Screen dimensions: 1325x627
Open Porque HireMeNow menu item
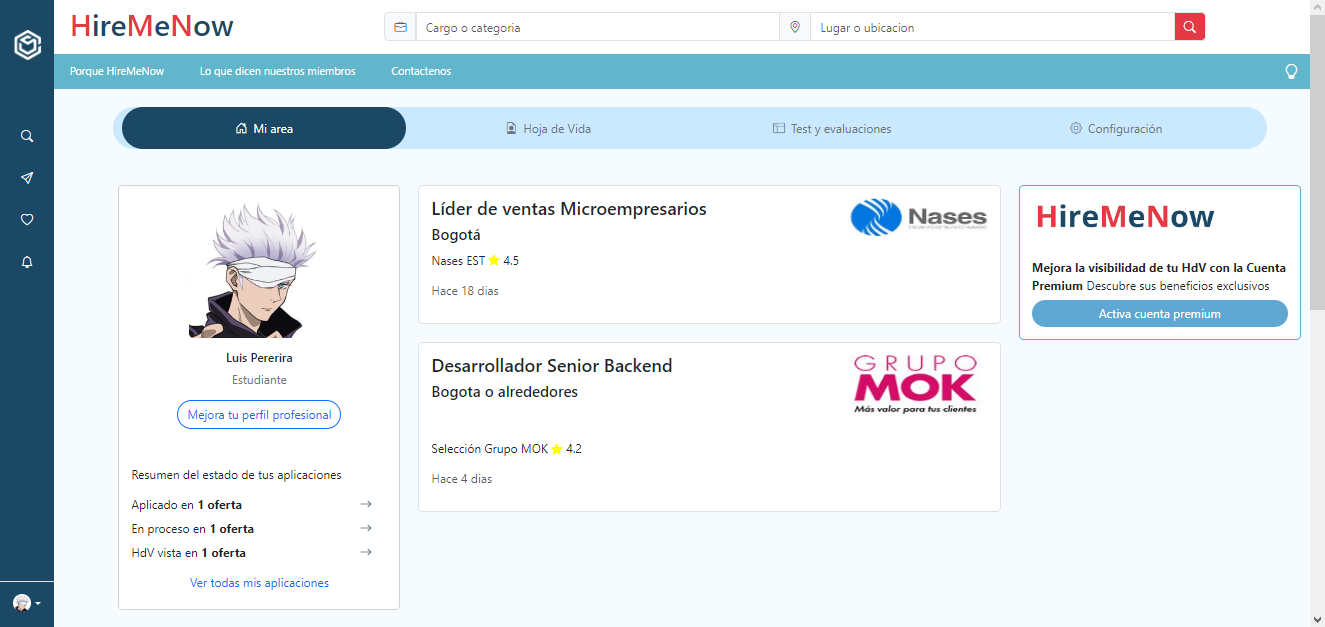117,71
